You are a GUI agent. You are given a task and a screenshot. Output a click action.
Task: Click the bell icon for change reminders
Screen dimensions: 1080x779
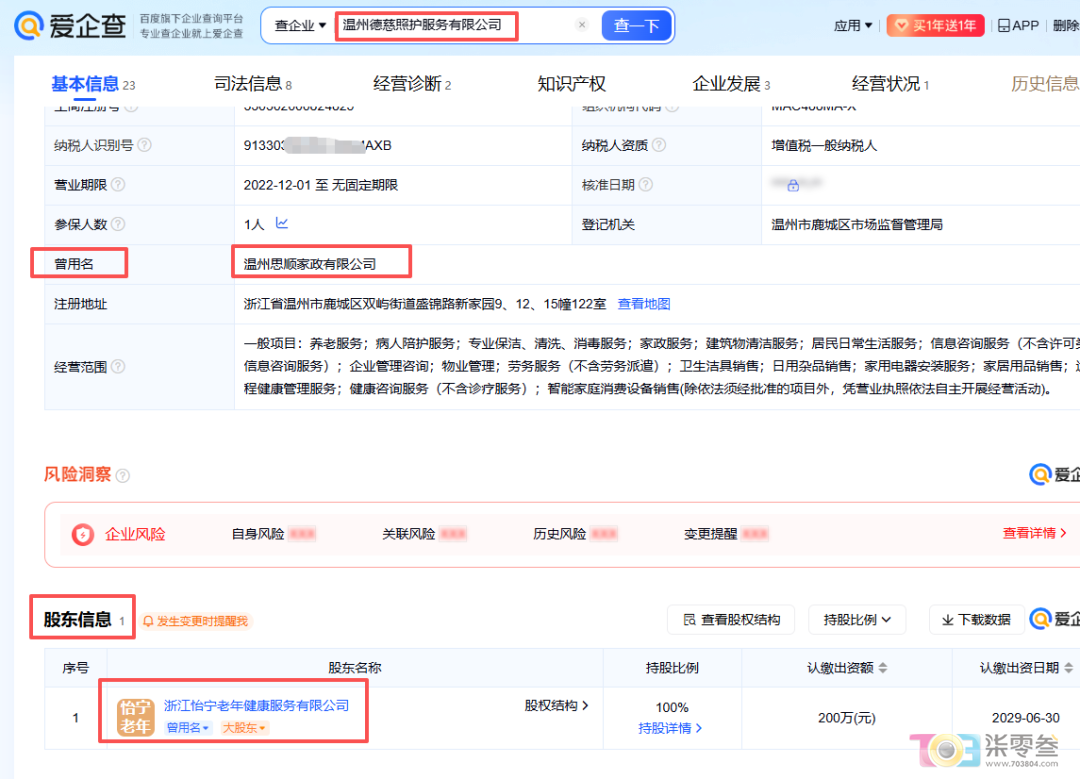coord(148,621)
